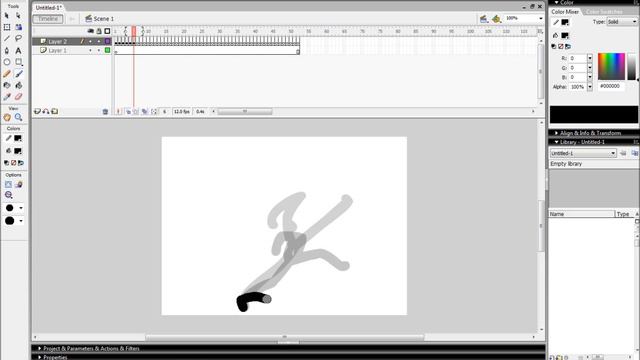Click Lock All Layers padlock icon
The image size is (640, 360).
tap(99, 31)
